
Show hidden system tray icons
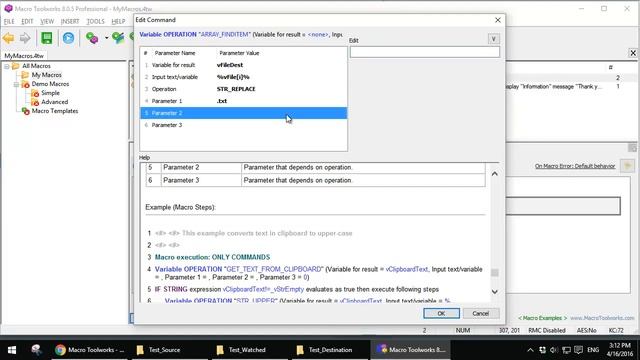530,350
